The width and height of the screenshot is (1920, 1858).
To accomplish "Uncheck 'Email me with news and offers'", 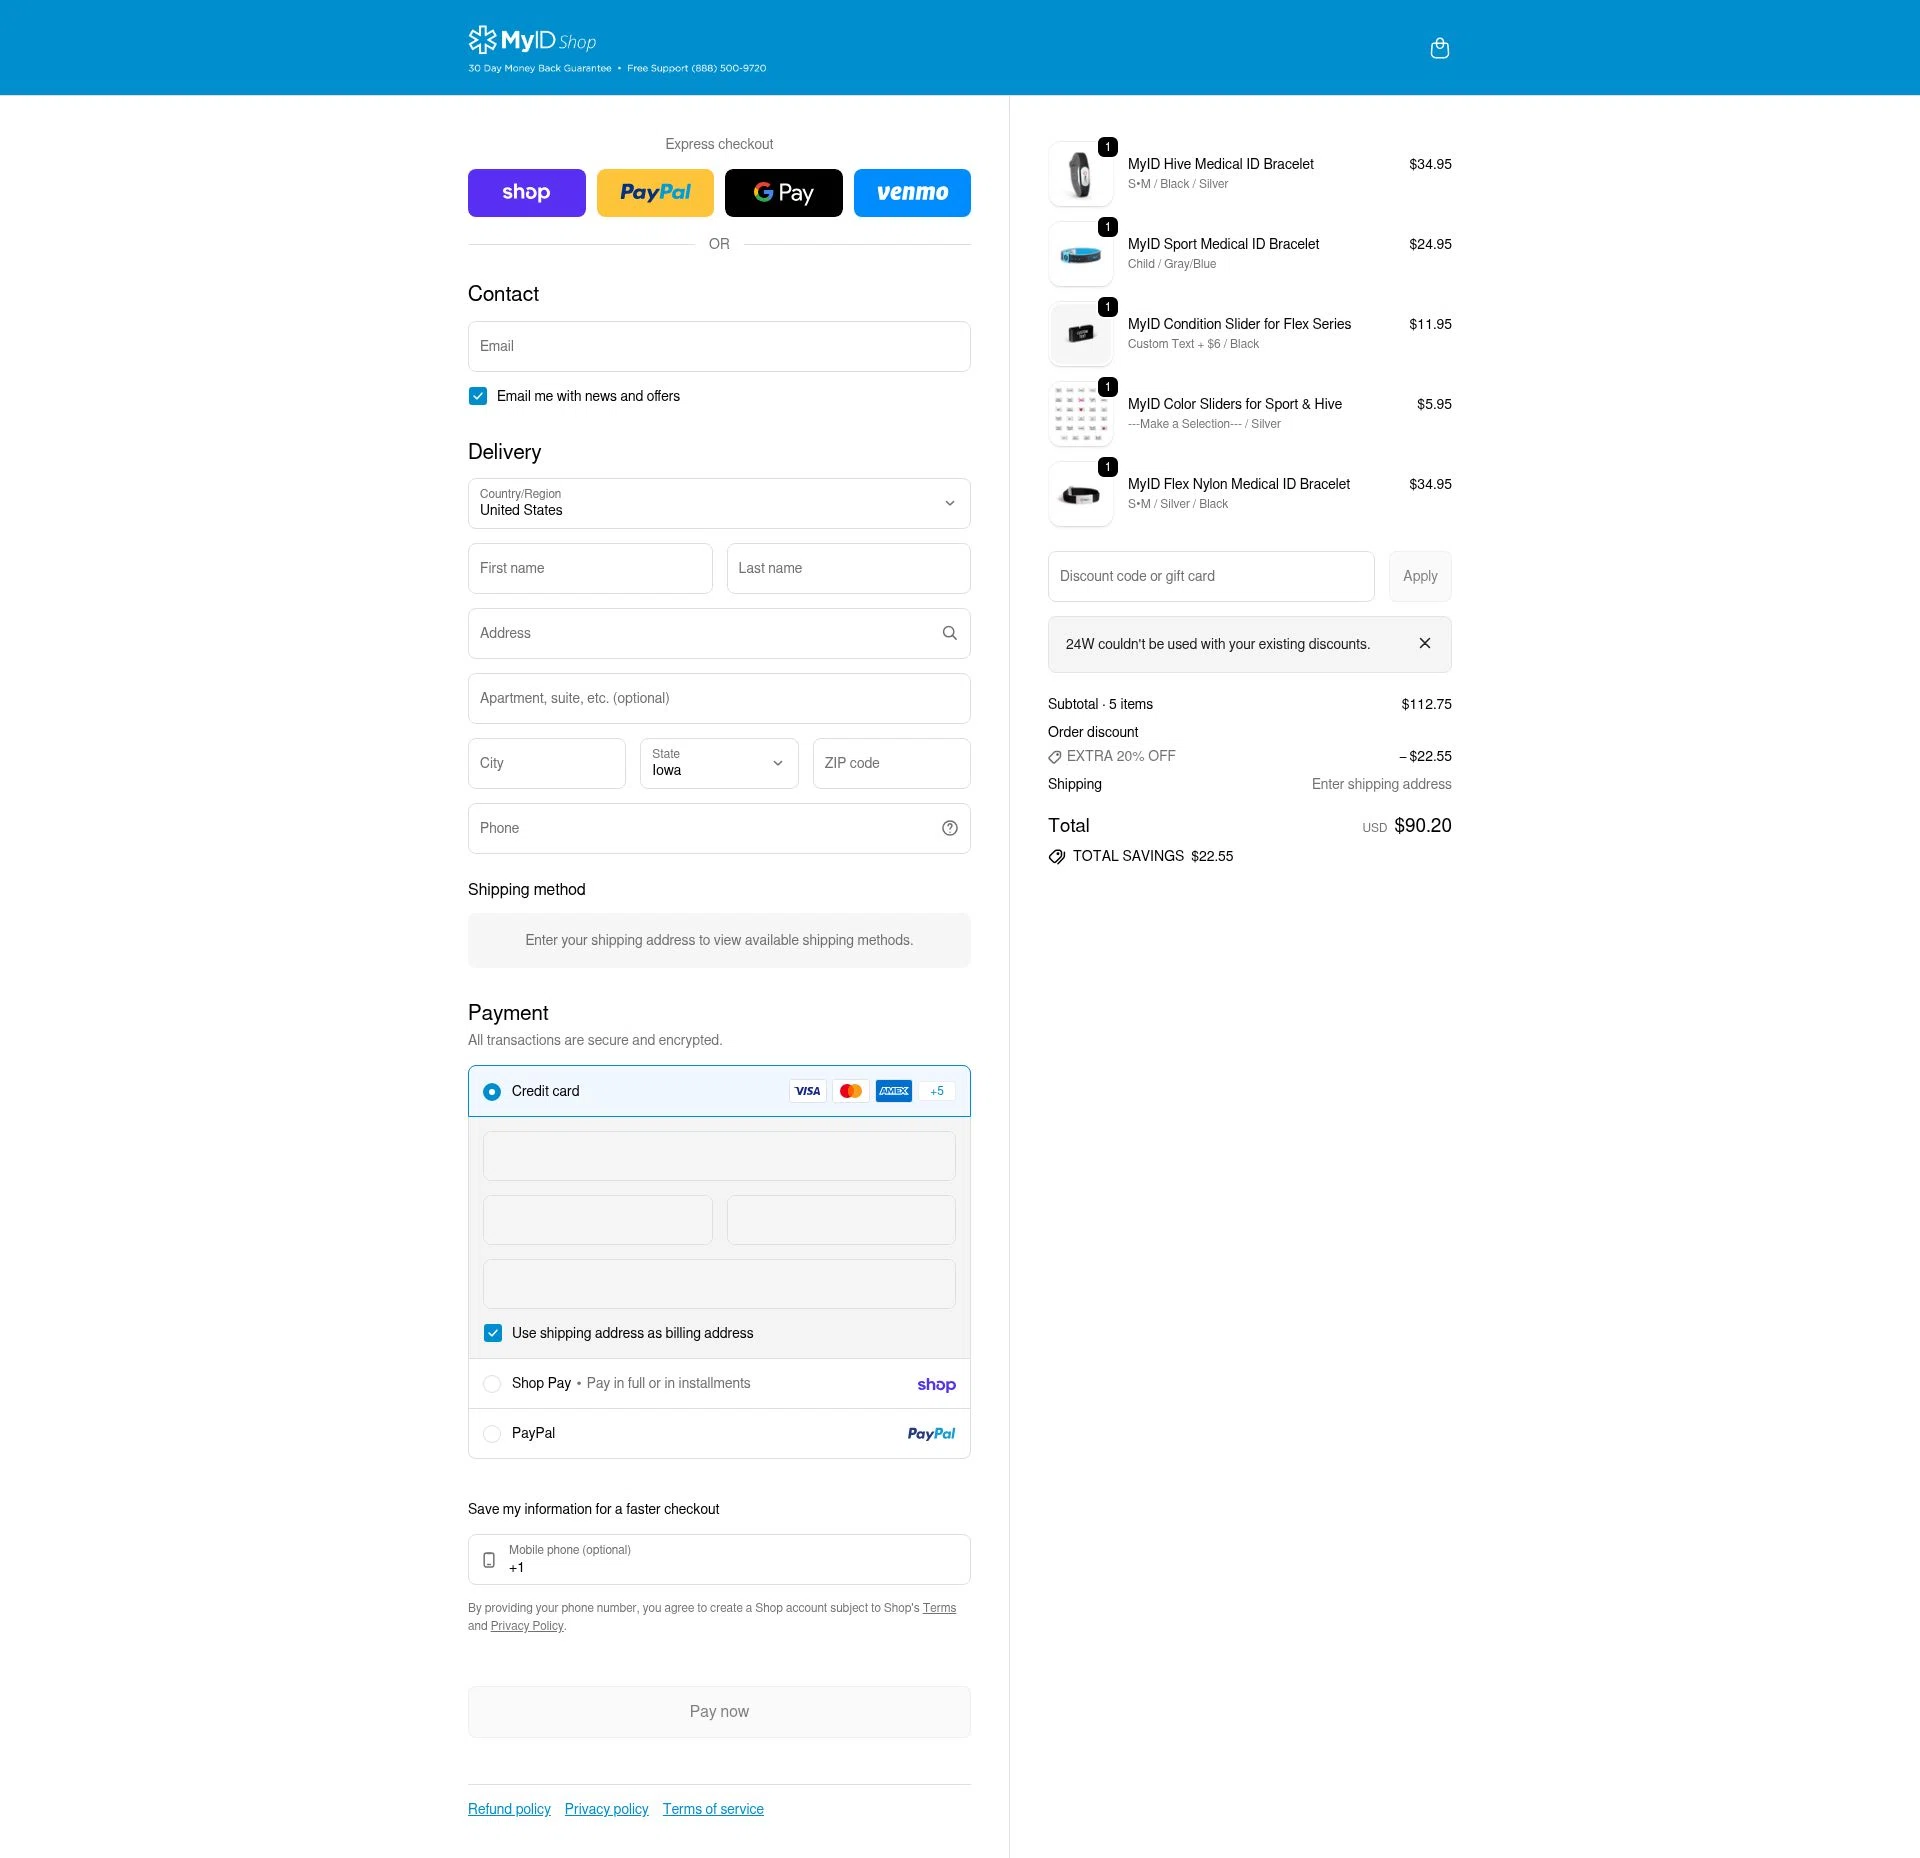I will pyautogui.click(x=478, y=396).
